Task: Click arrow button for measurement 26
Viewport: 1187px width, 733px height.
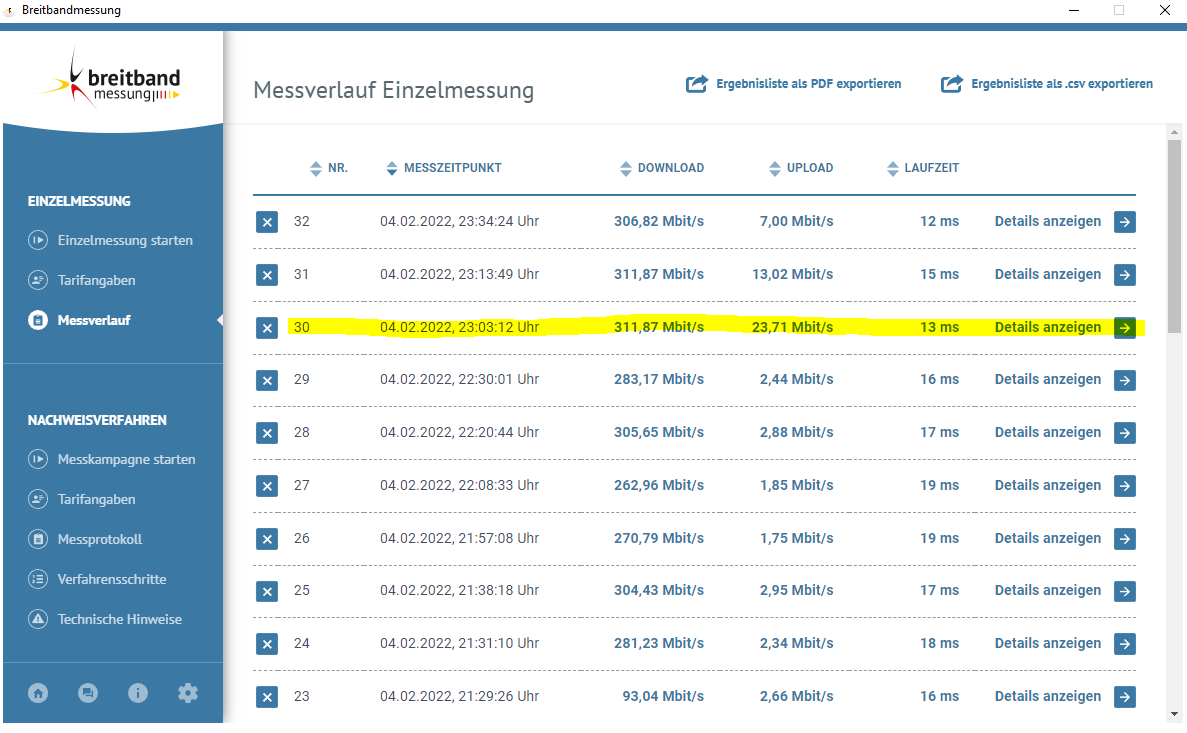Action: click(x=1125, y=539)
